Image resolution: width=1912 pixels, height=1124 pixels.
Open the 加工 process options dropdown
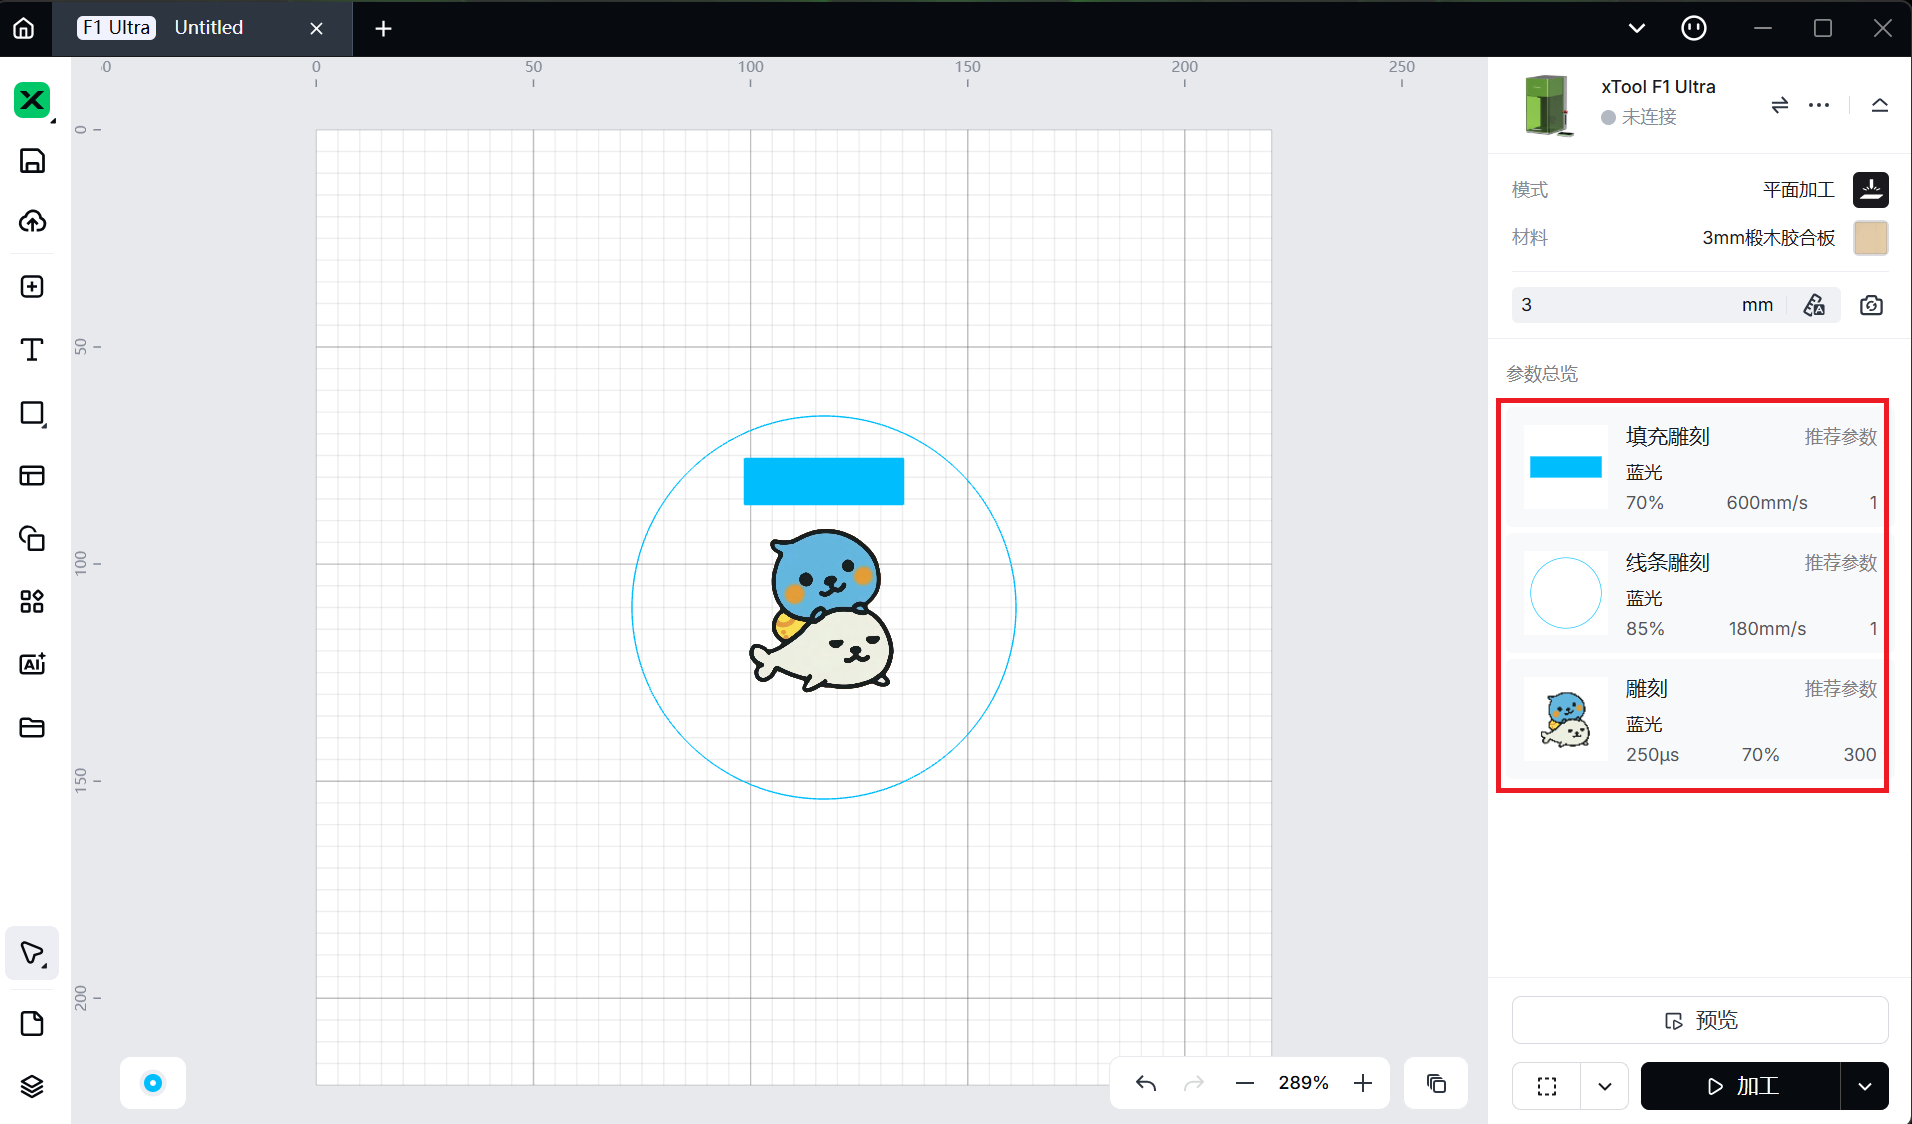[x=1865, y=1086]
